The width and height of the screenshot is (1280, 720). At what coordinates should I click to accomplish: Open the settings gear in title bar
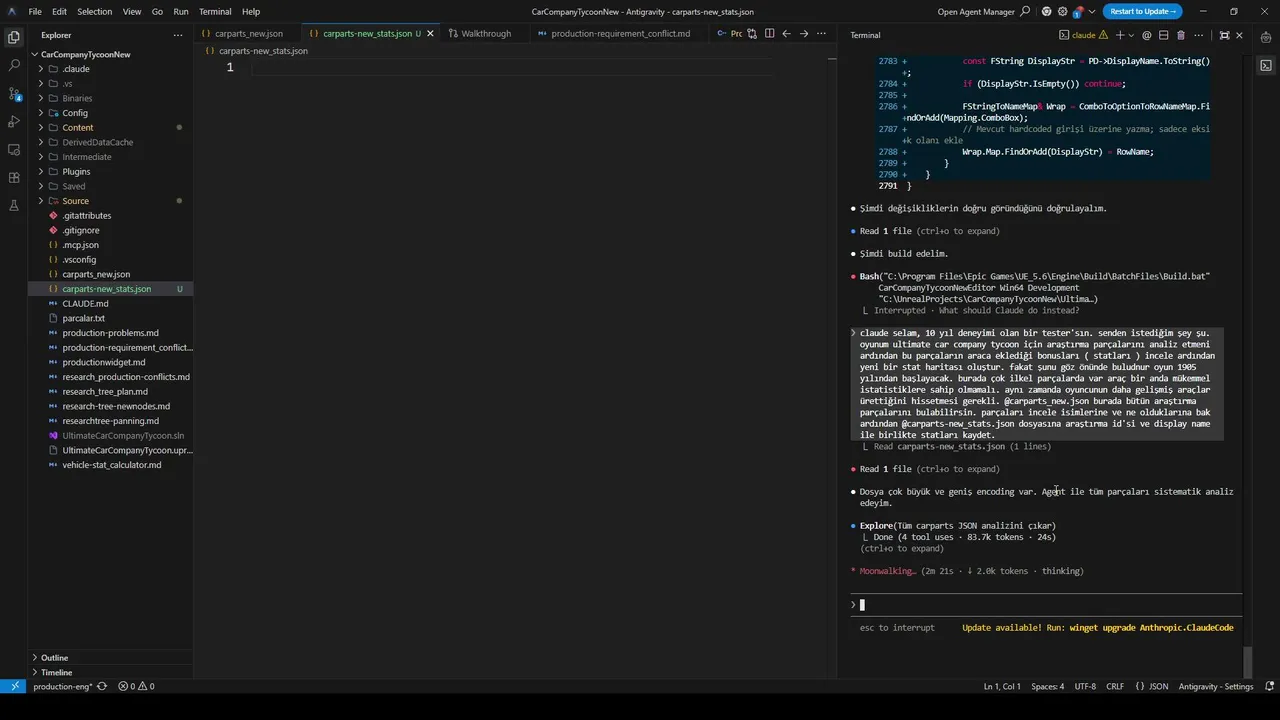pyautogui.click(x=1063, y=11)
